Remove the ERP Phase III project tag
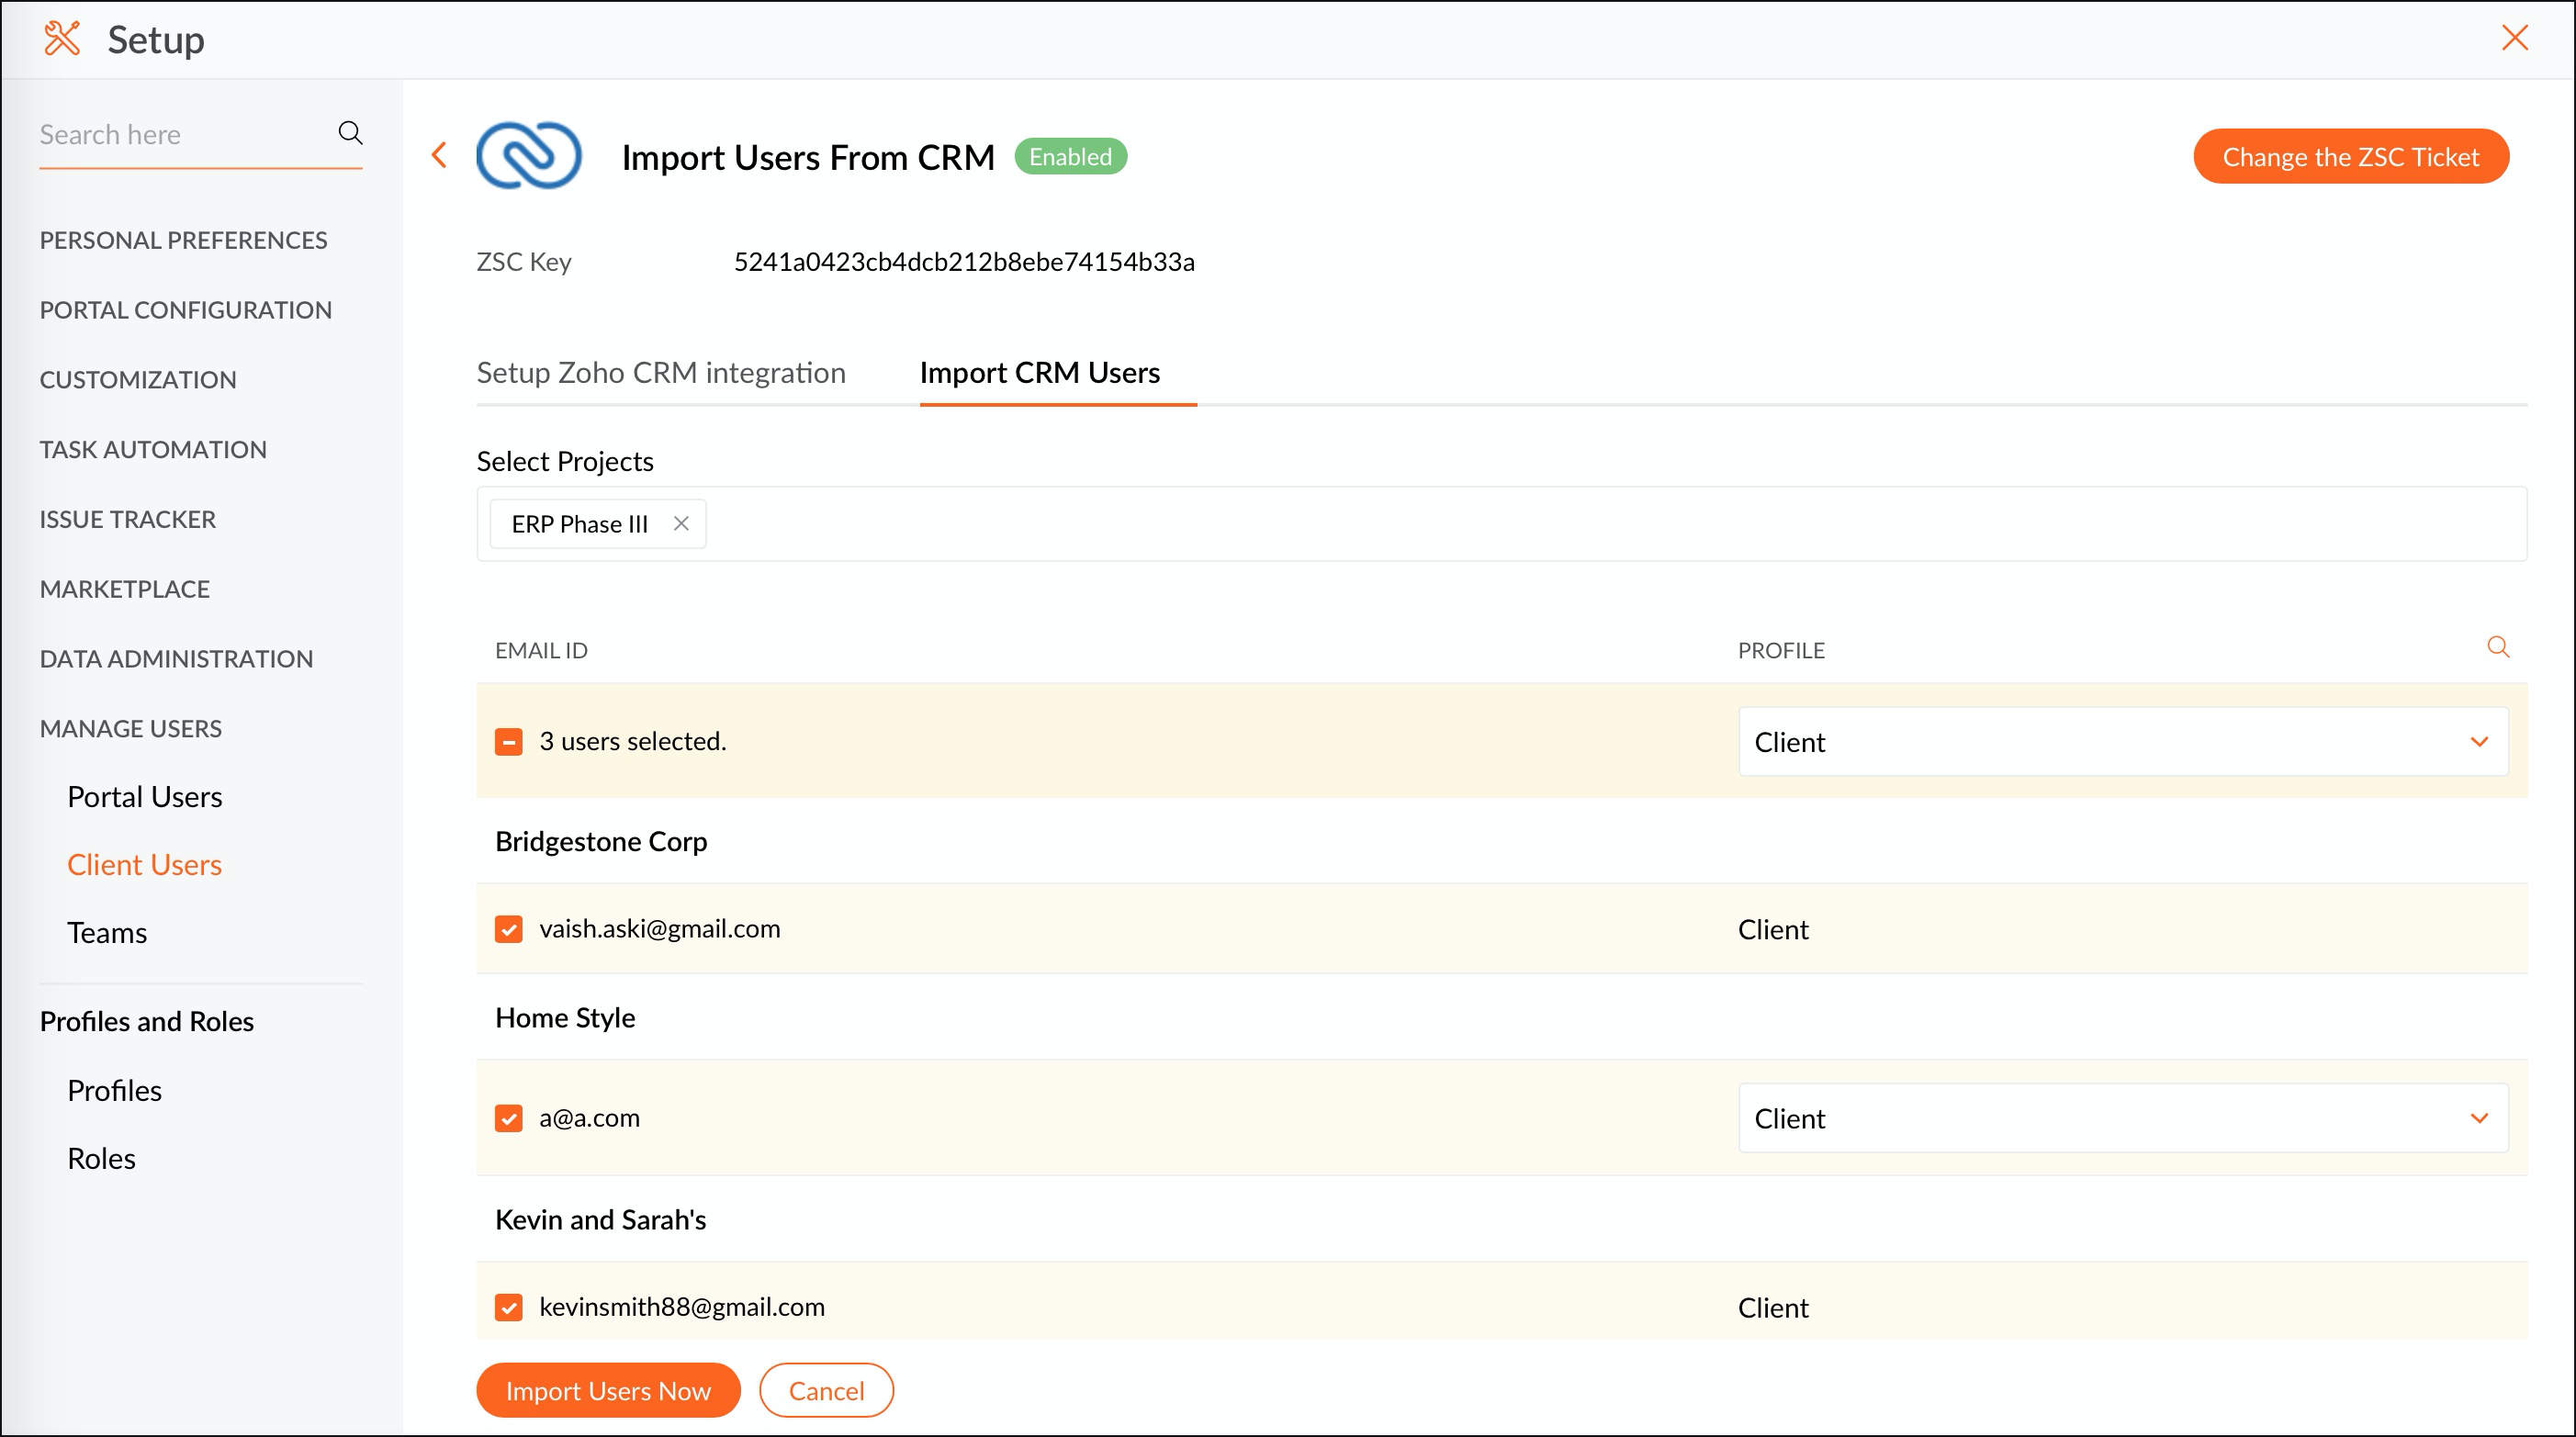This screenshot has height=1437, width=2576. 681,523
